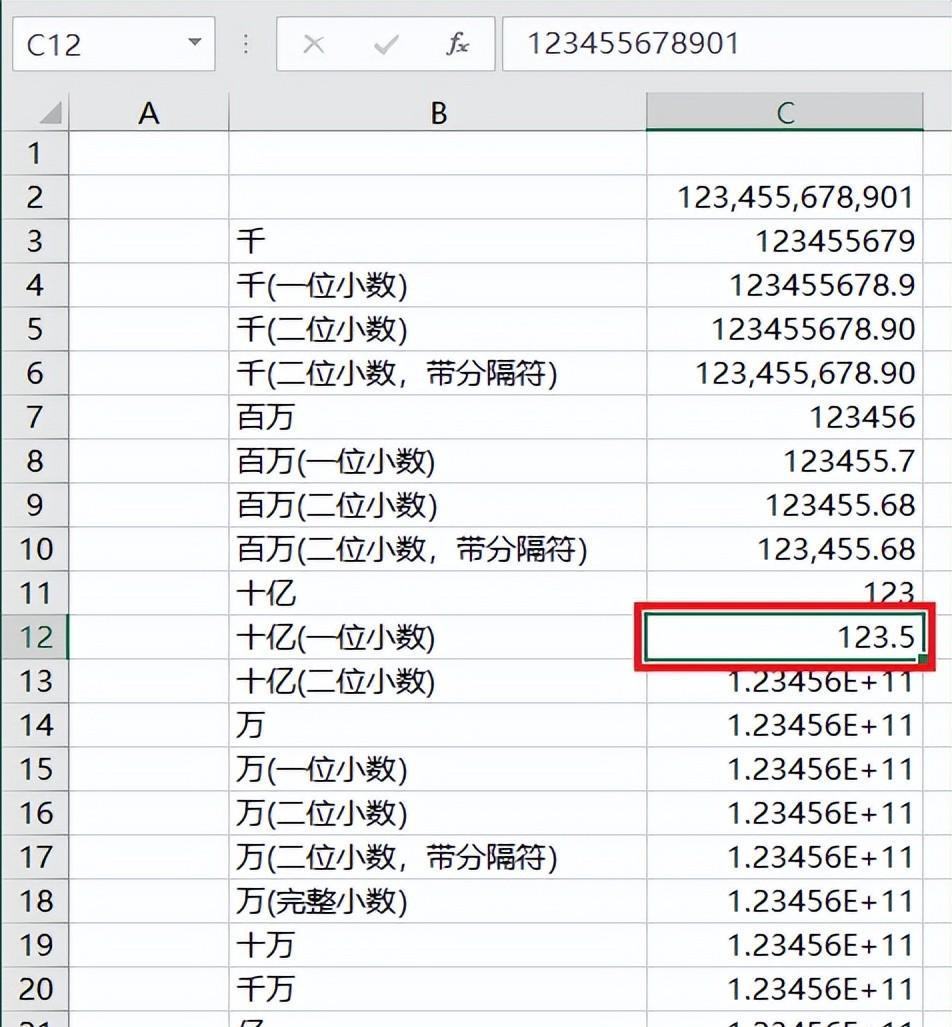The width and height of the screenshot is (952, 1027).
Task: Click cell labeled 万(一位小数)
Action: pos(438,768)
